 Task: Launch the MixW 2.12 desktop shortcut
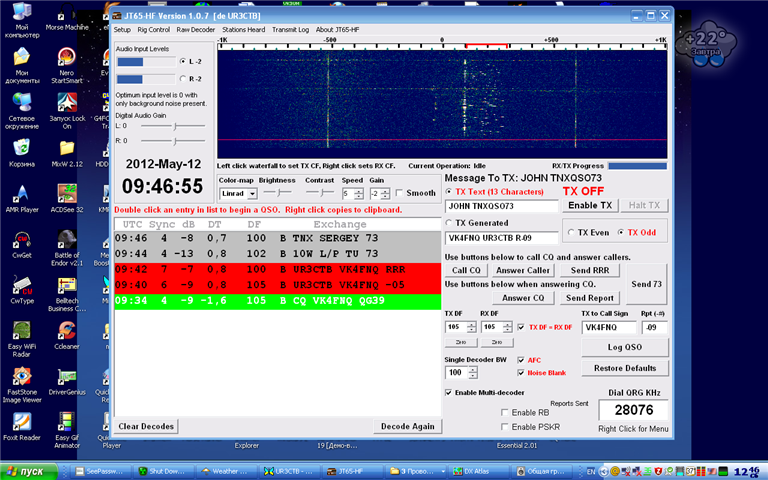pos(66,148)
